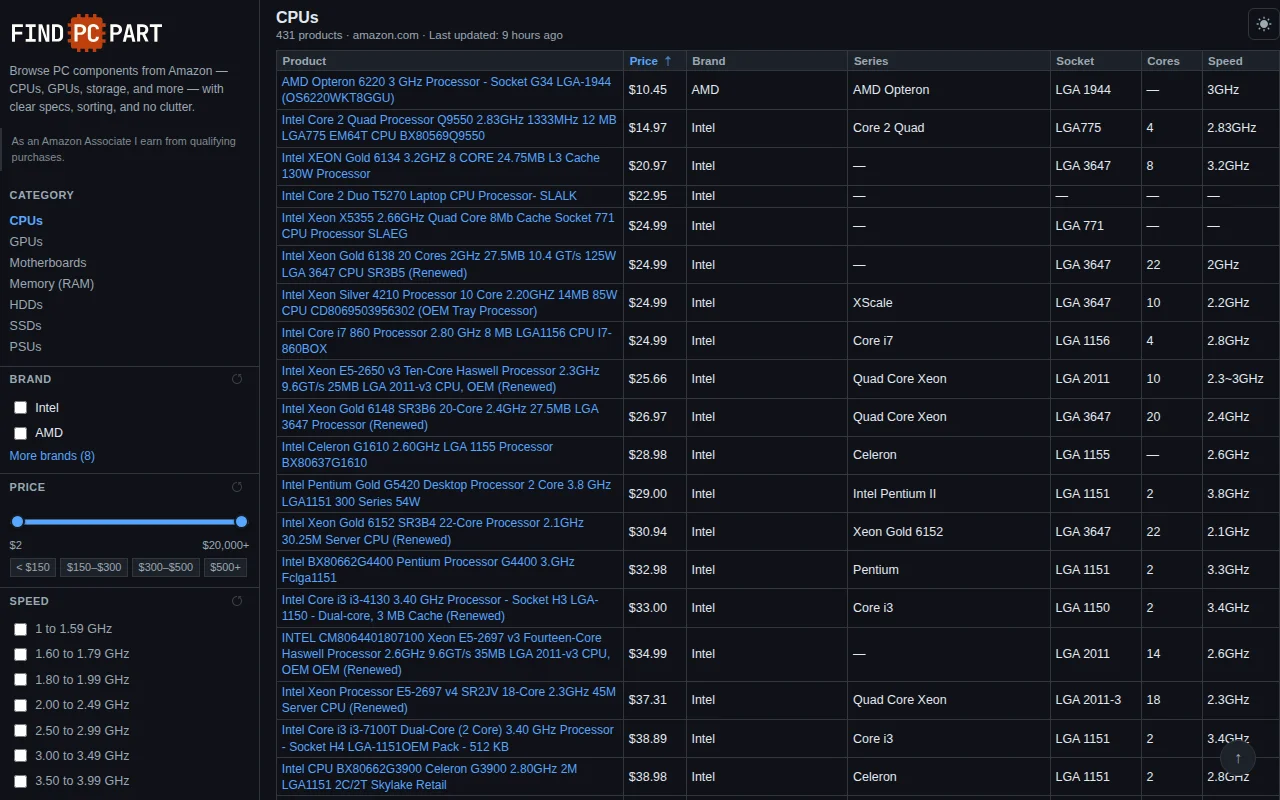Open the Pentium Processor G4400 link

point(428,570)
